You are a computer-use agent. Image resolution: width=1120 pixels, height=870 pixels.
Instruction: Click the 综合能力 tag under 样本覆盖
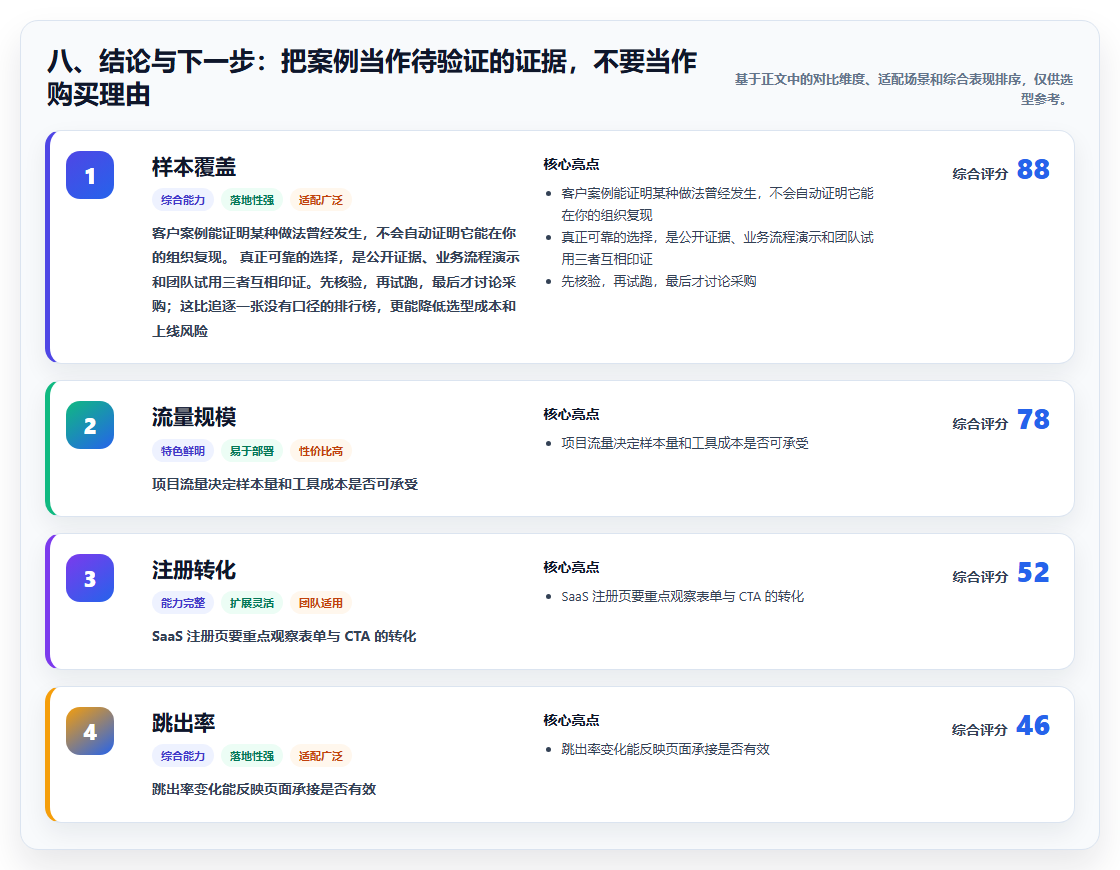point(183,200)
